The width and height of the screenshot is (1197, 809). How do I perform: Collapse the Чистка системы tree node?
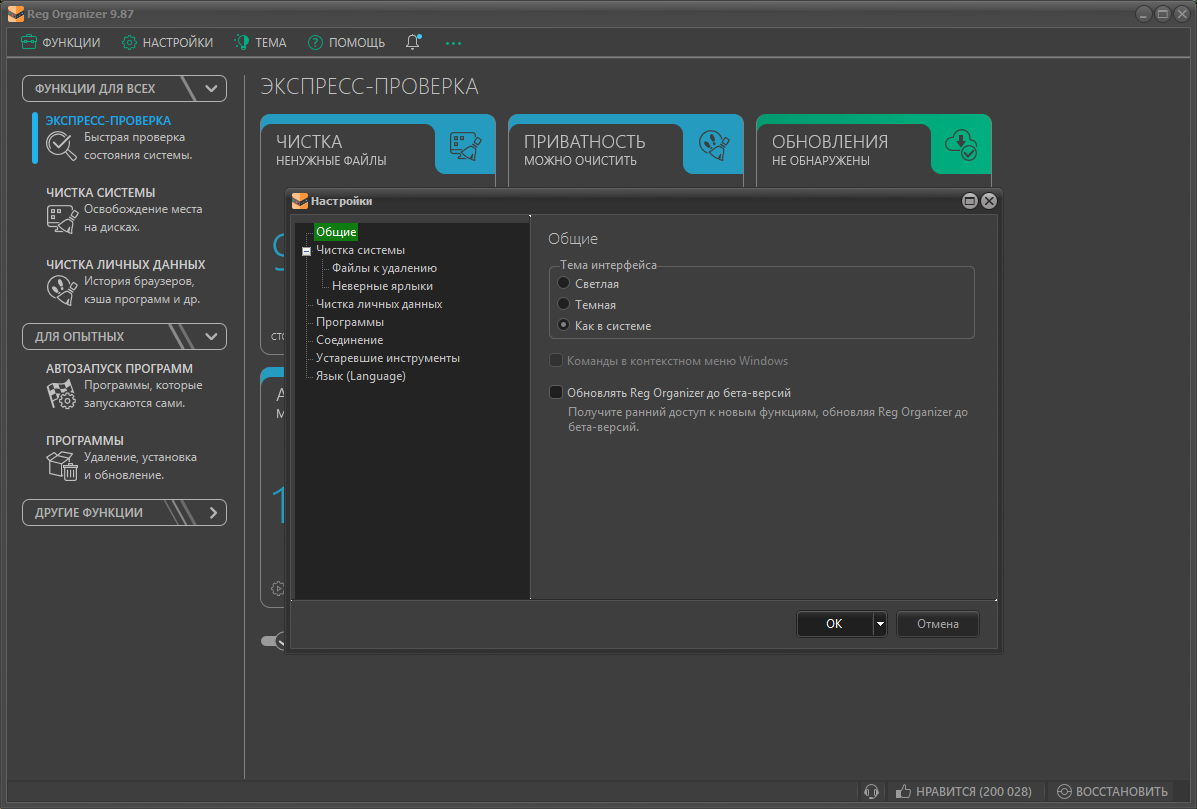pos(307,251)
